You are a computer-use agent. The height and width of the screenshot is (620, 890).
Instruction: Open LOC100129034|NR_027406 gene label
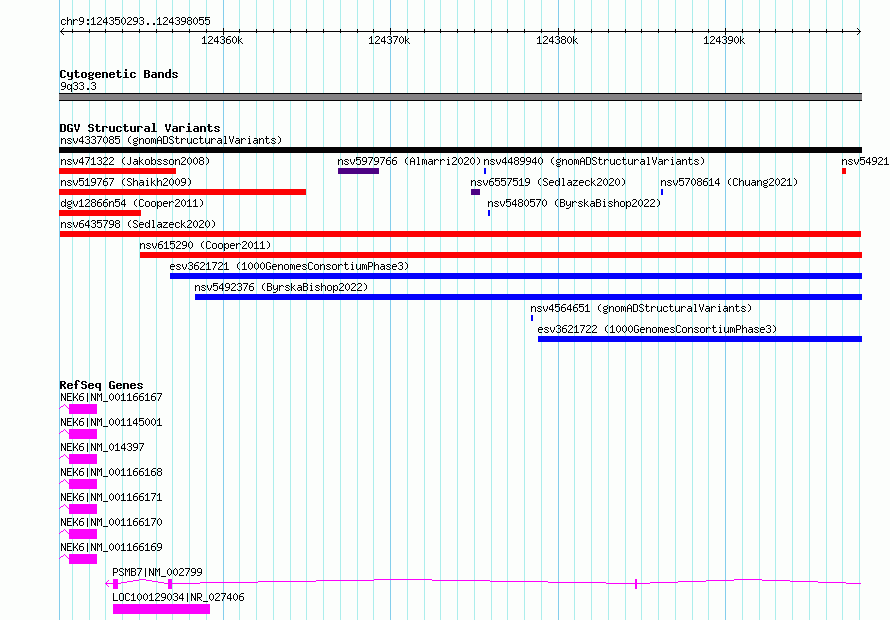(x=178, y=597)
